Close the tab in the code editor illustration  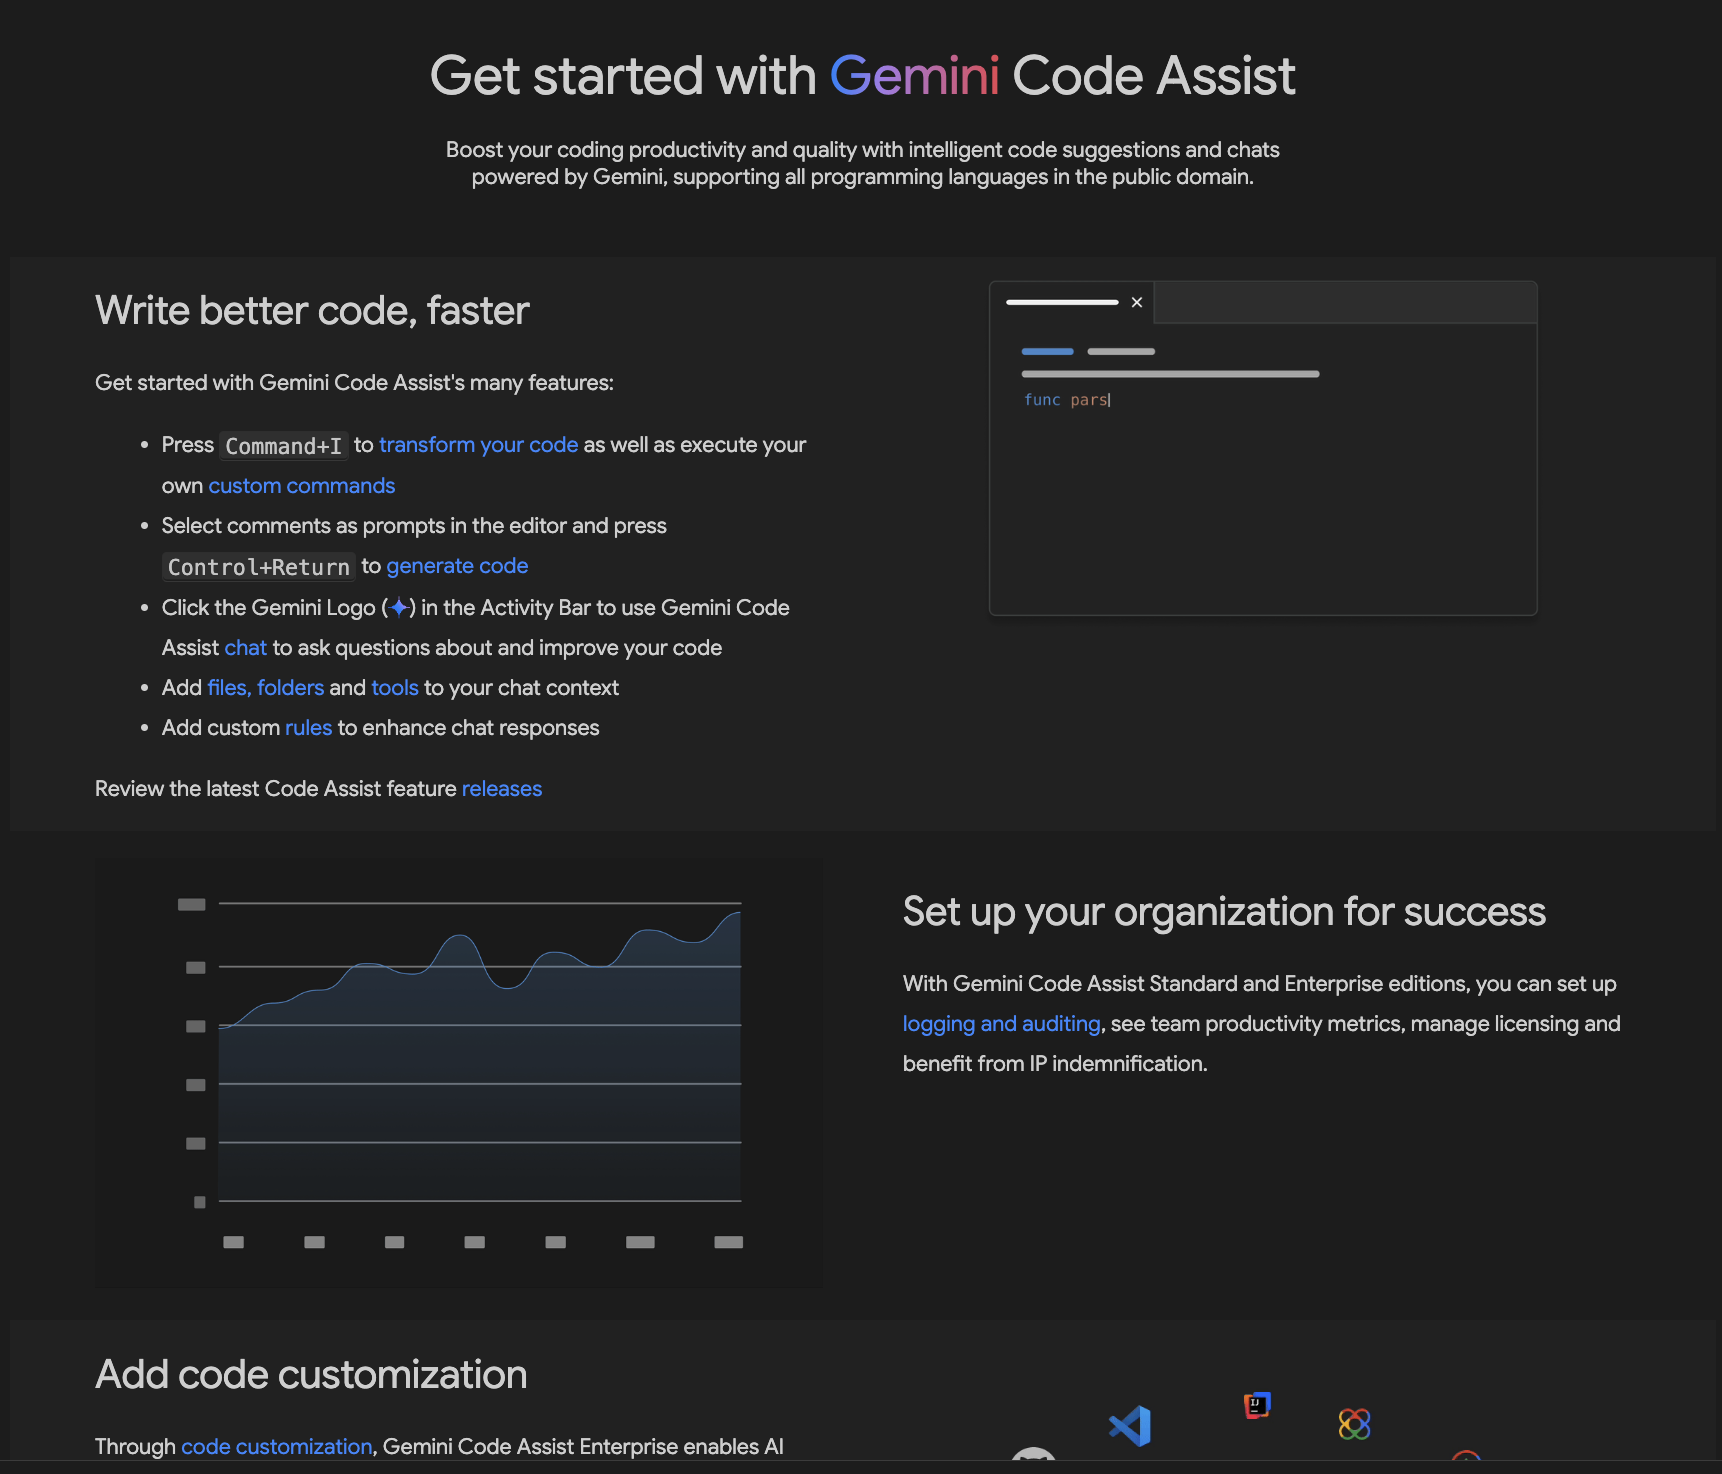tap(1137, 302)
